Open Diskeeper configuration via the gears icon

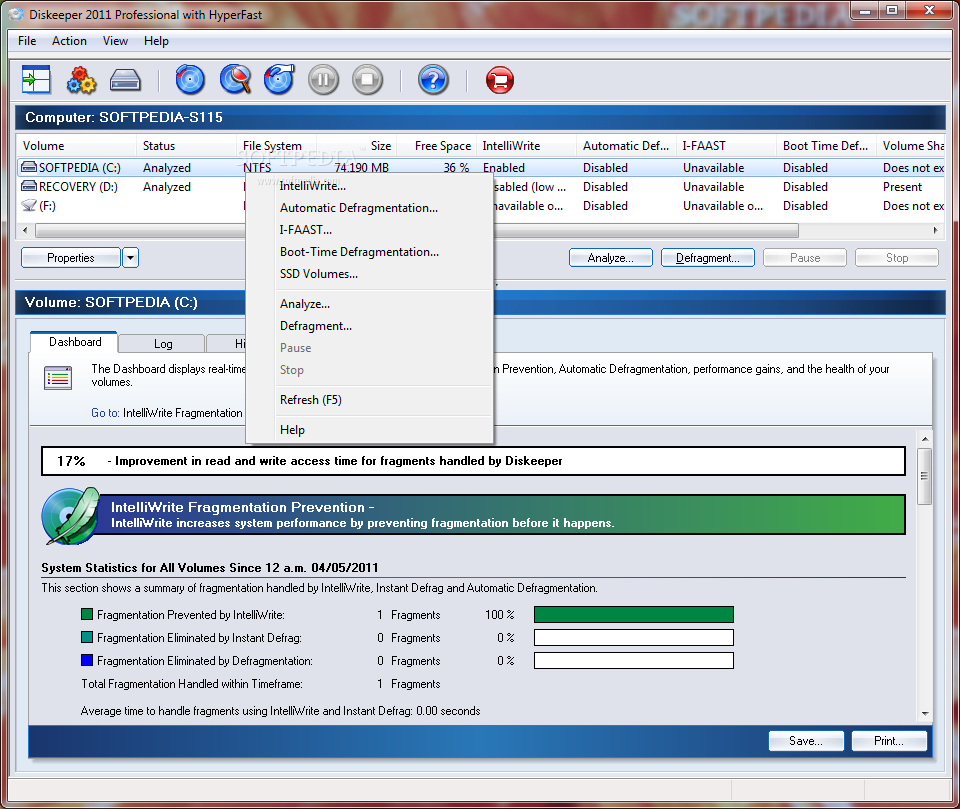81,80
